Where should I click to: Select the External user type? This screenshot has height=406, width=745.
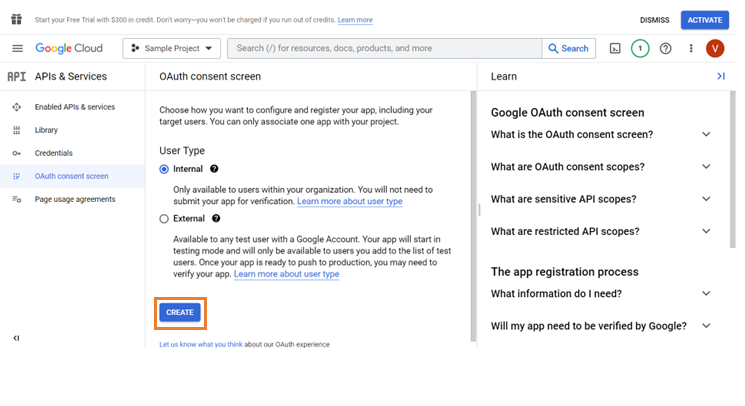[x=165, y=218]
